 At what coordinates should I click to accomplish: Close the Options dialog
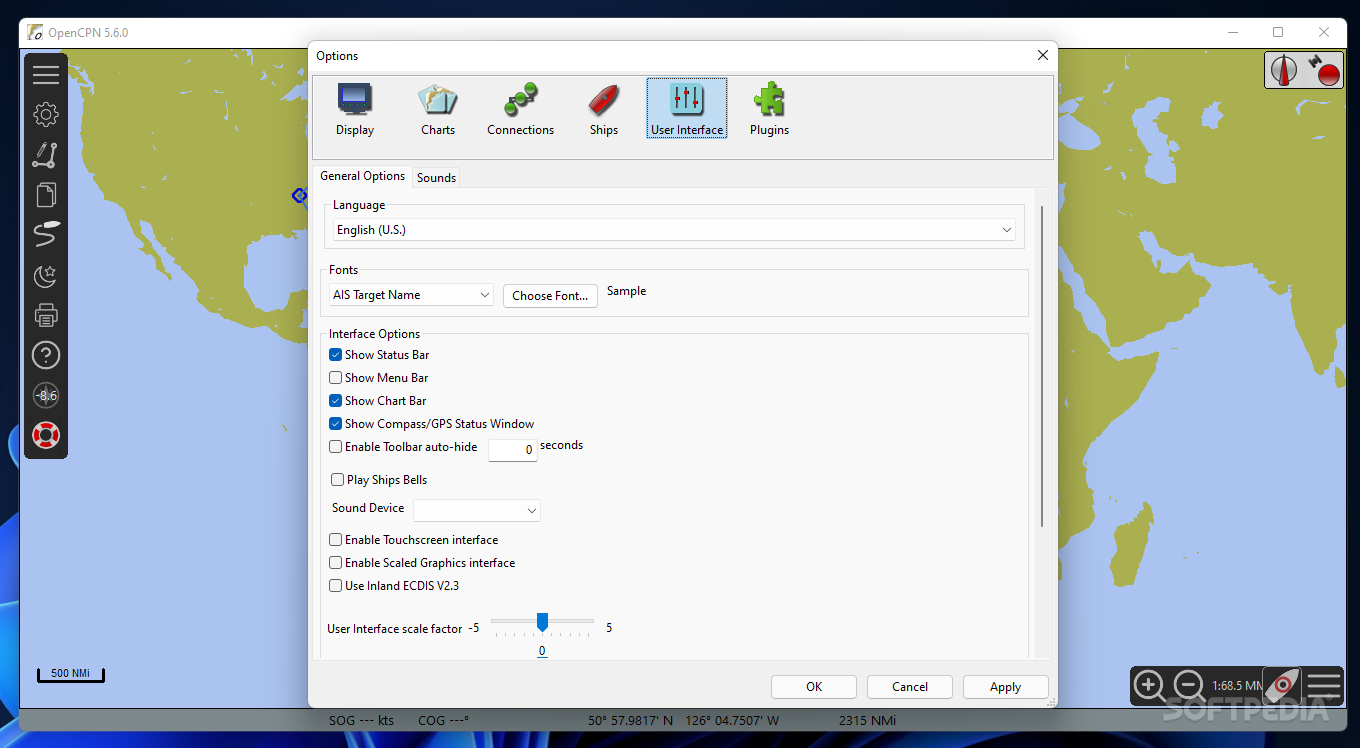(1042, 56)
